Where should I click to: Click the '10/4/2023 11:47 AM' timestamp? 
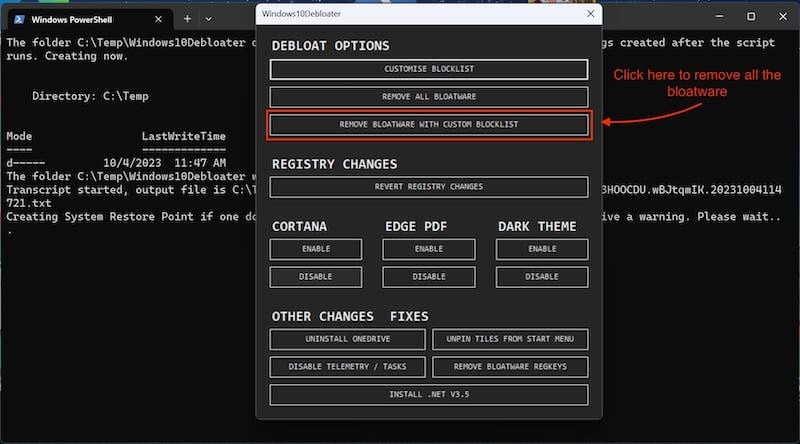point(164,163)
